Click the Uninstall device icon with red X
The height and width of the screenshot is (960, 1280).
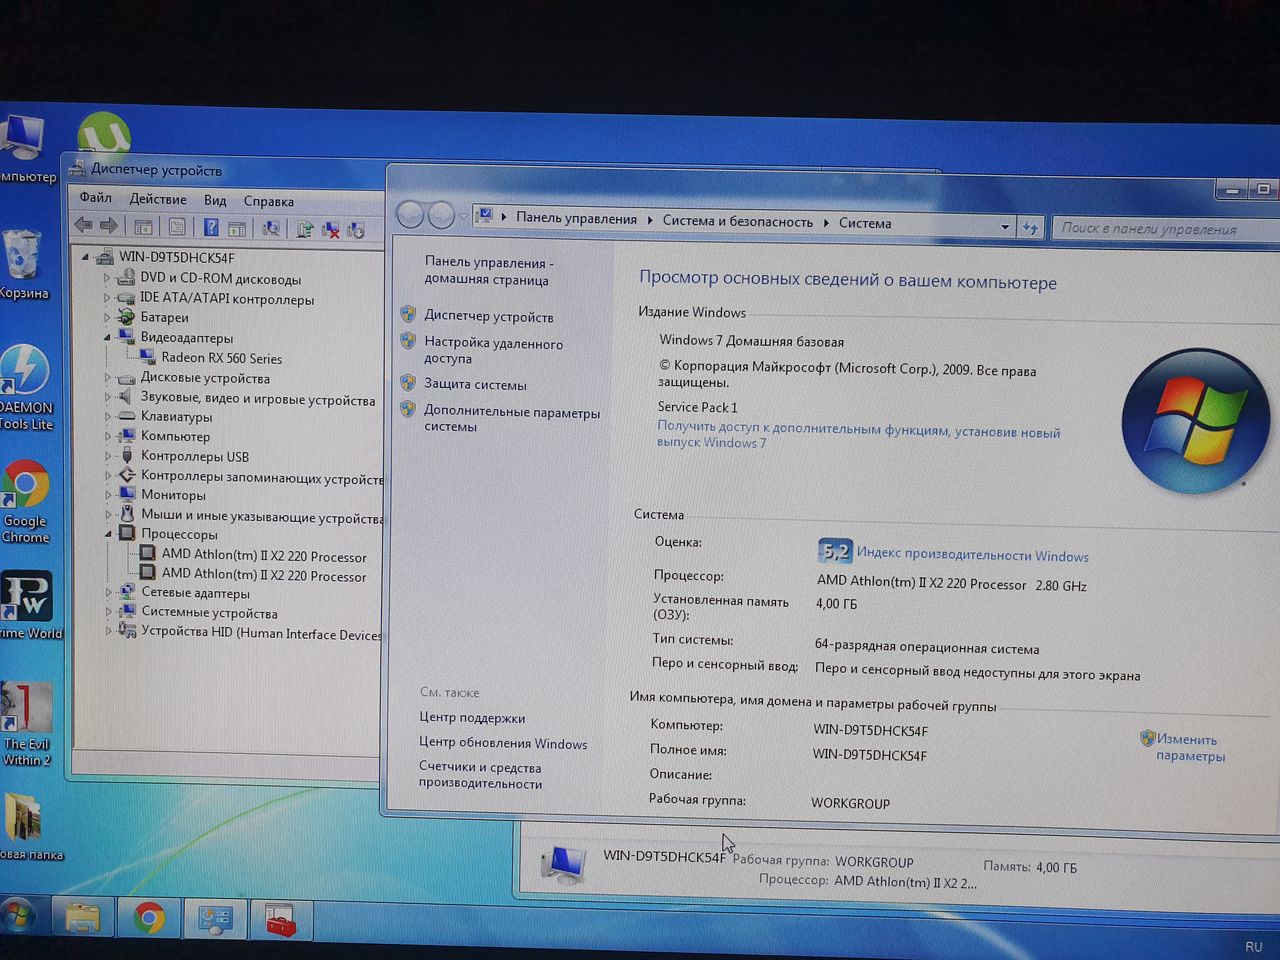[x=330, y=230]
